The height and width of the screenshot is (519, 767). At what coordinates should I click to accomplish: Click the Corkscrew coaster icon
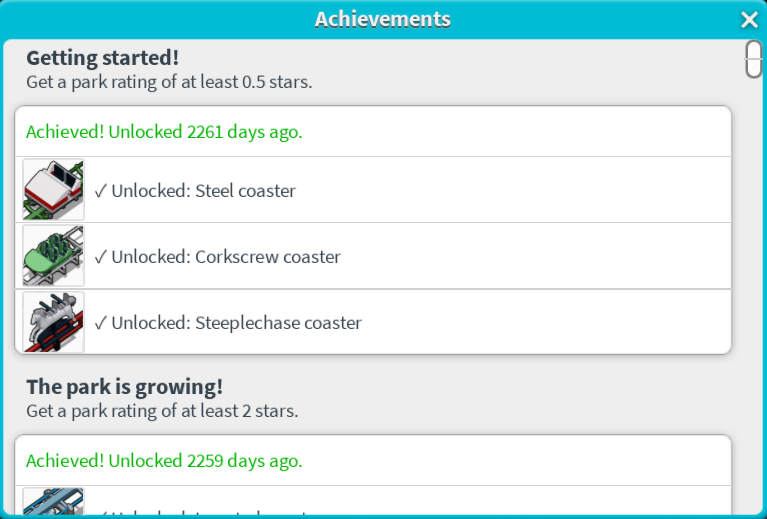(53, 256)
